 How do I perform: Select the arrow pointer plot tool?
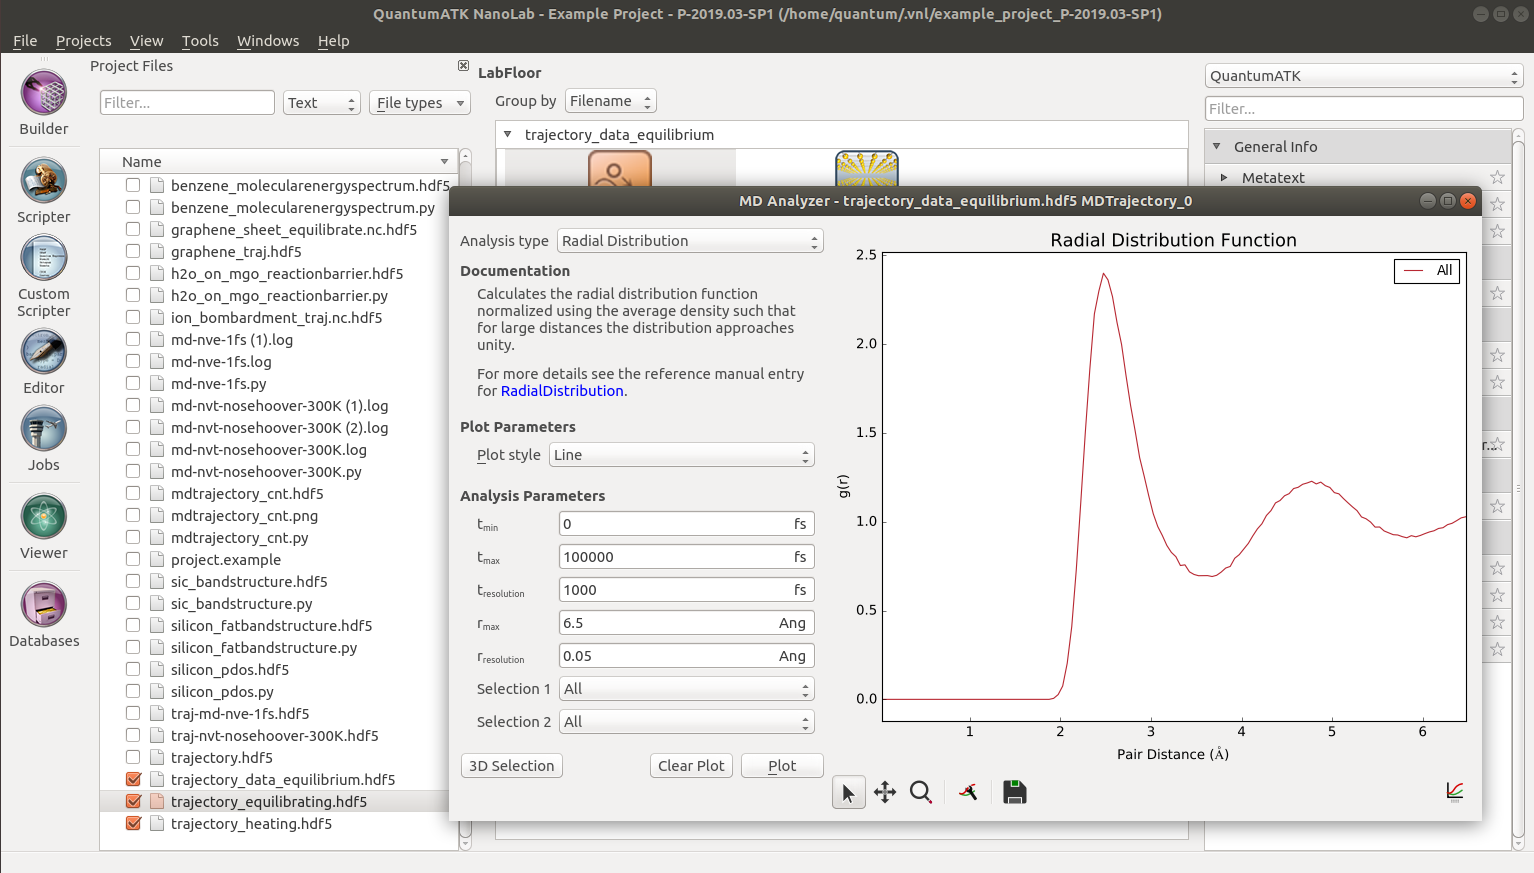point(848,793)
